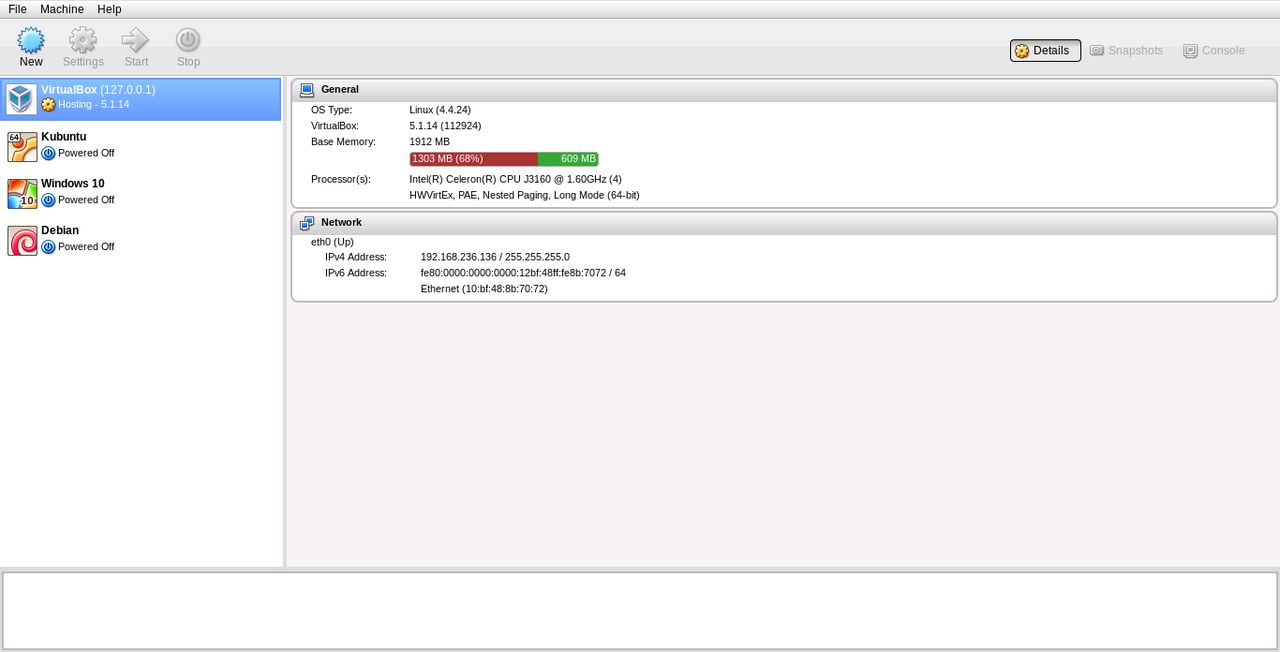Select the VirtualBox (127.0.0.1) host entry
The image size is (1280, 652).
coord(141,99)
